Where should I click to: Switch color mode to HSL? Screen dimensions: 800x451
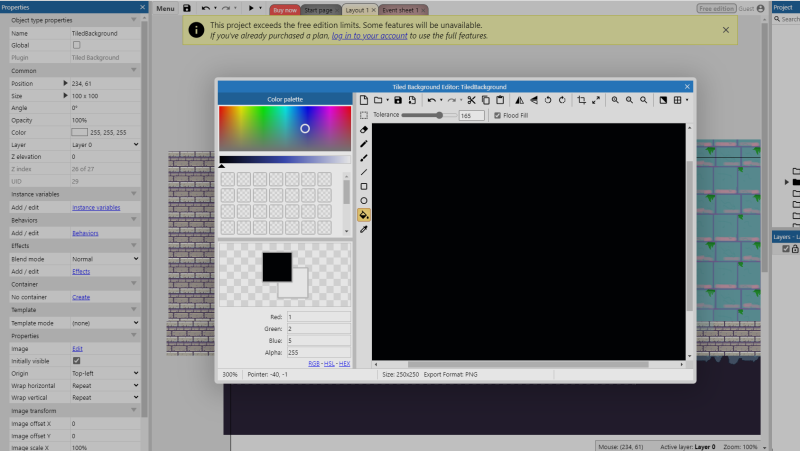click(329, 364)
